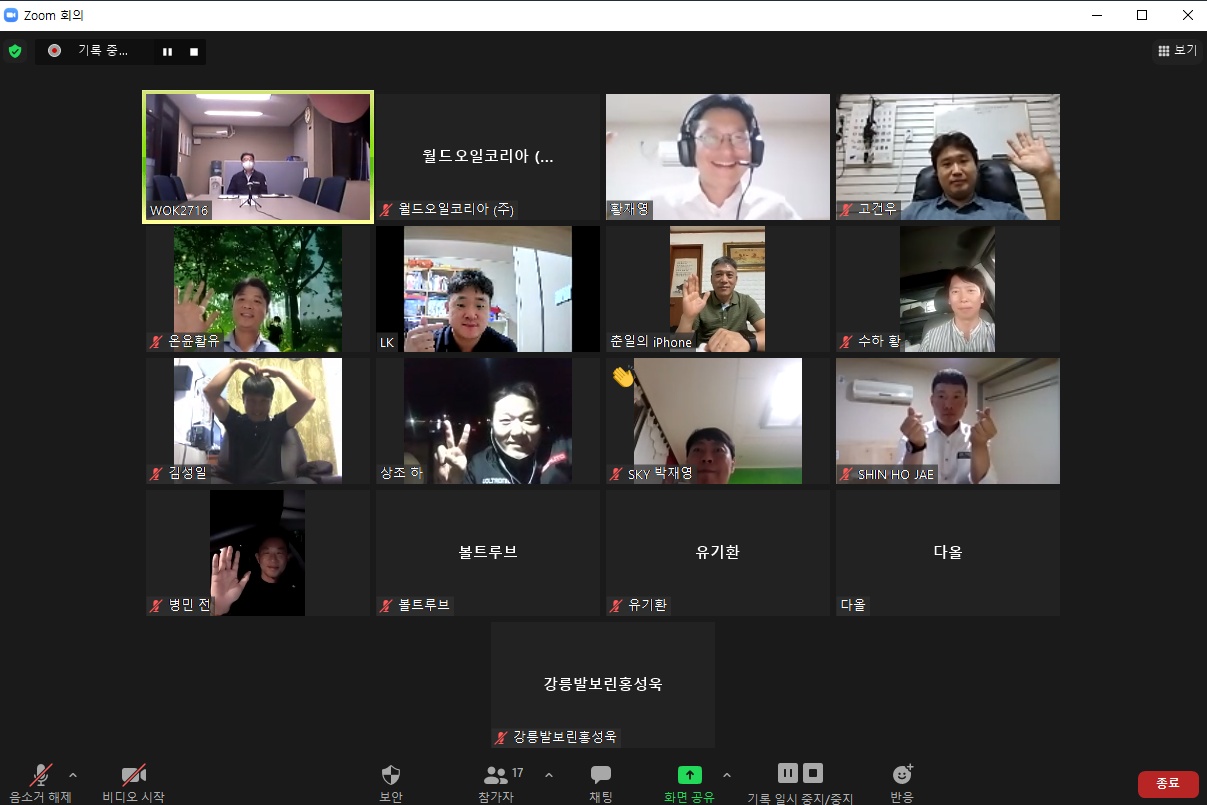Click 상조 하 name label

401,474
